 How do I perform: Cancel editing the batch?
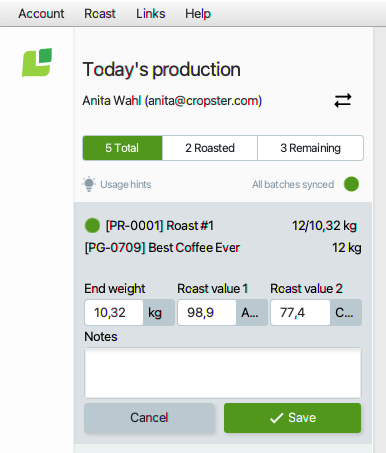149,418
